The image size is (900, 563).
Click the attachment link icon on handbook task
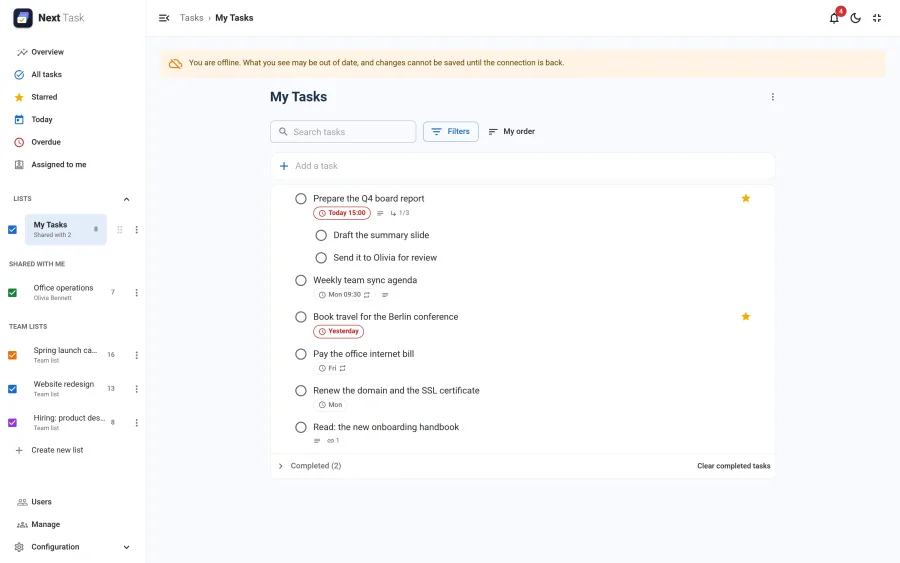(x=333, y=441)
